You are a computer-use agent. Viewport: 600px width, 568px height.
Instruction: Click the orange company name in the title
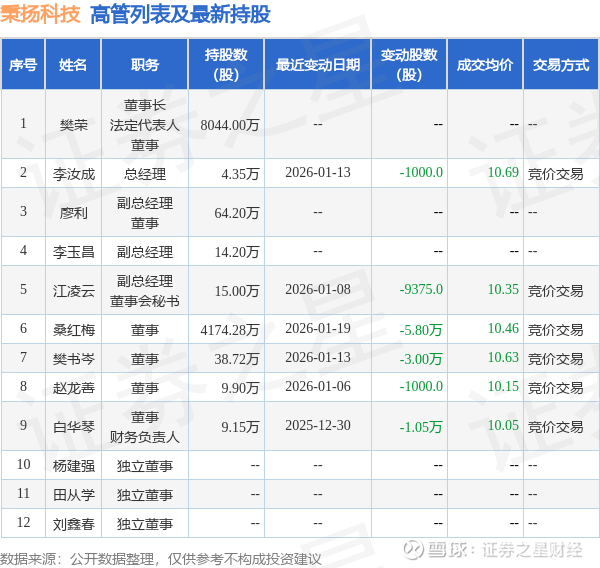(41, 14)
